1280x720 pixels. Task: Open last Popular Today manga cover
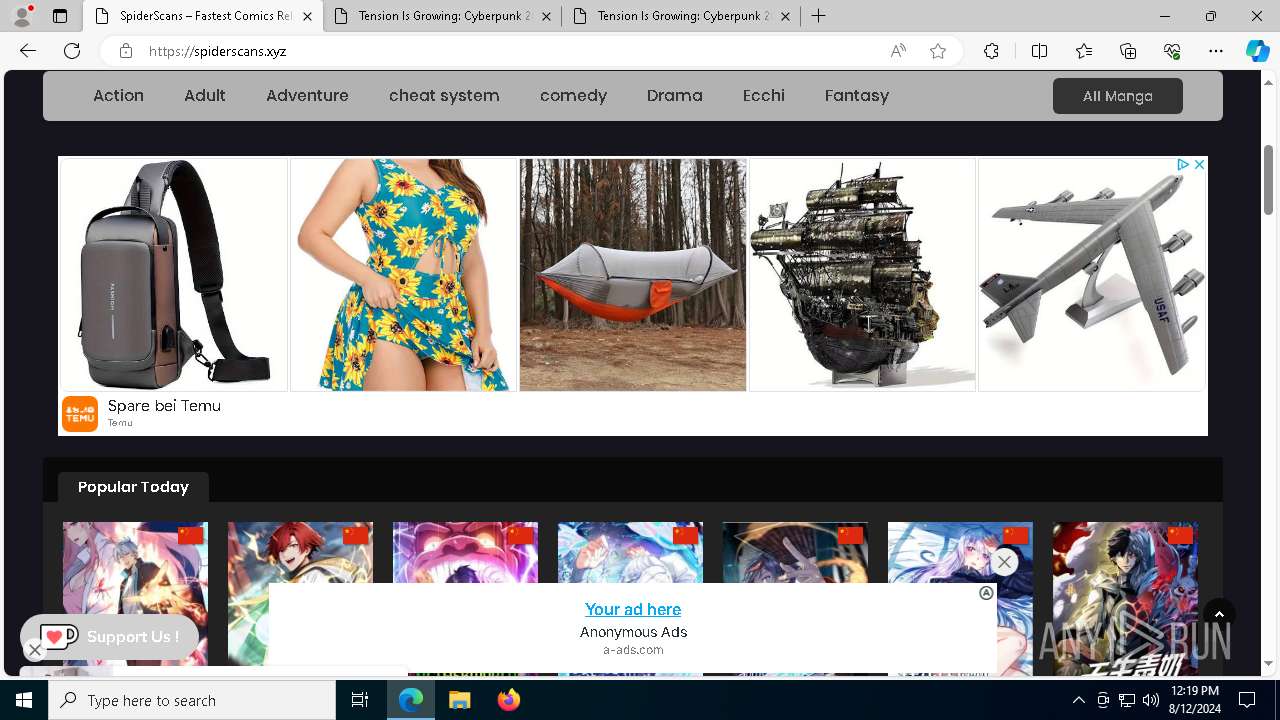(1125, 597)
